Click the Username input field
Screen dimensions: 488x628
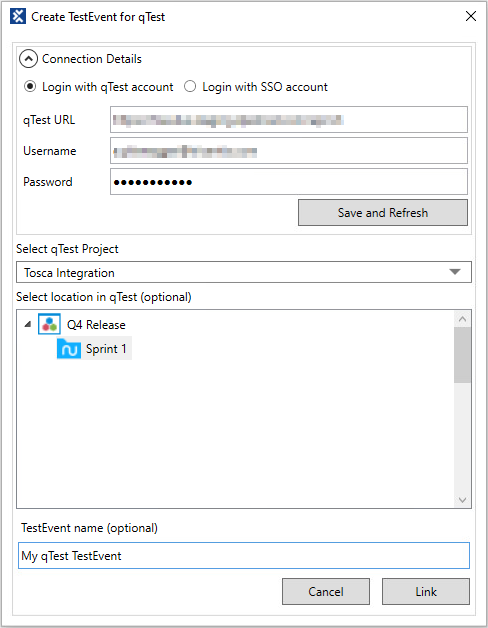(289, 151)
